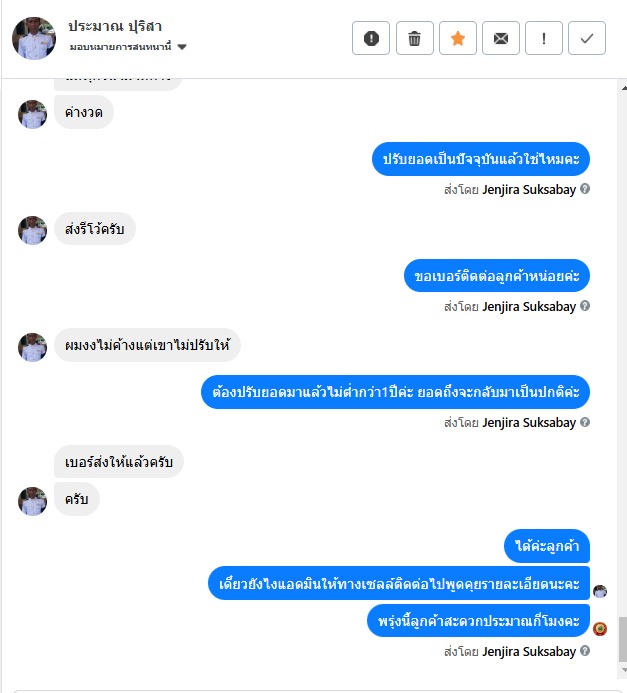The width and height of the screenshot is (627, 693).
Task: Click the spam report circle-exclamation icon
Action: pos(371,38)
